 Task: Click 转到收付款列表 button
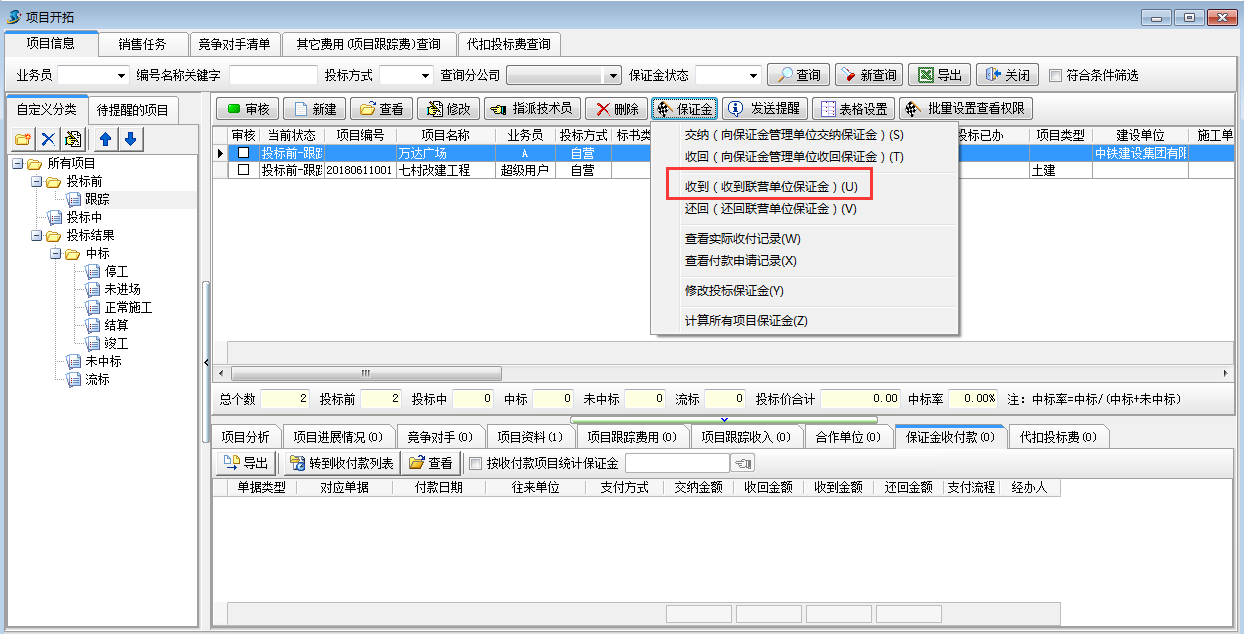pyautogui.click(x=340, y=463)
